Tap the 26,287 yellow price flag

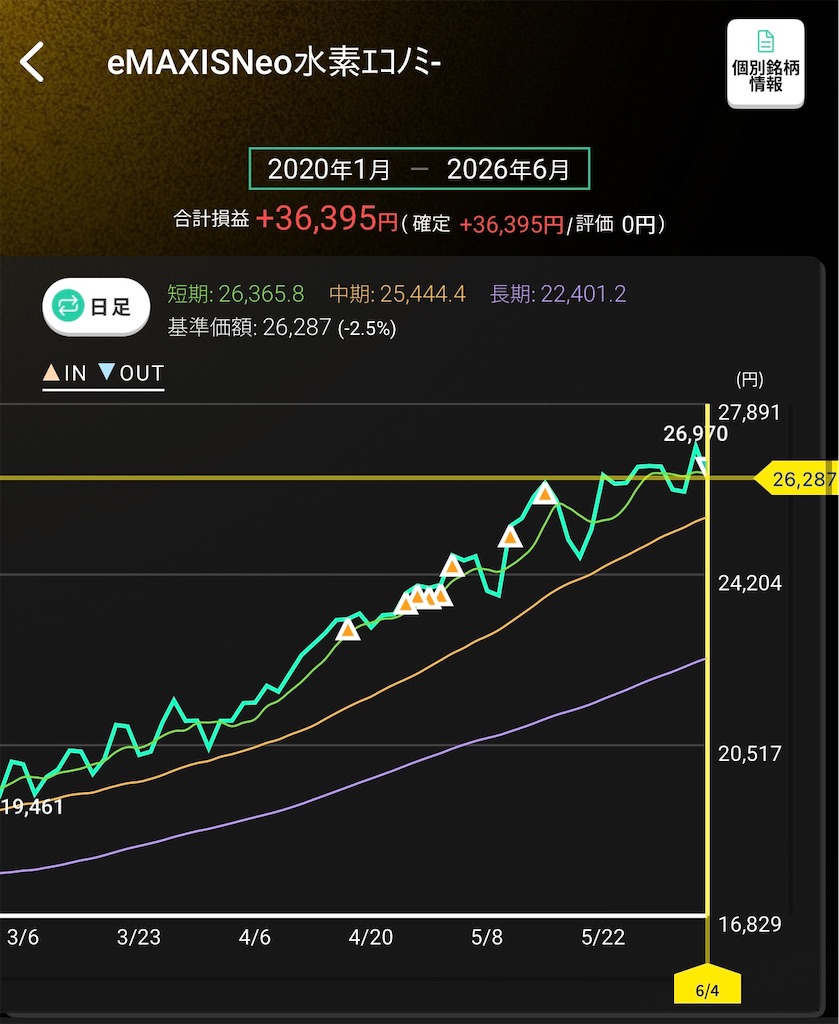coord(797,479)
